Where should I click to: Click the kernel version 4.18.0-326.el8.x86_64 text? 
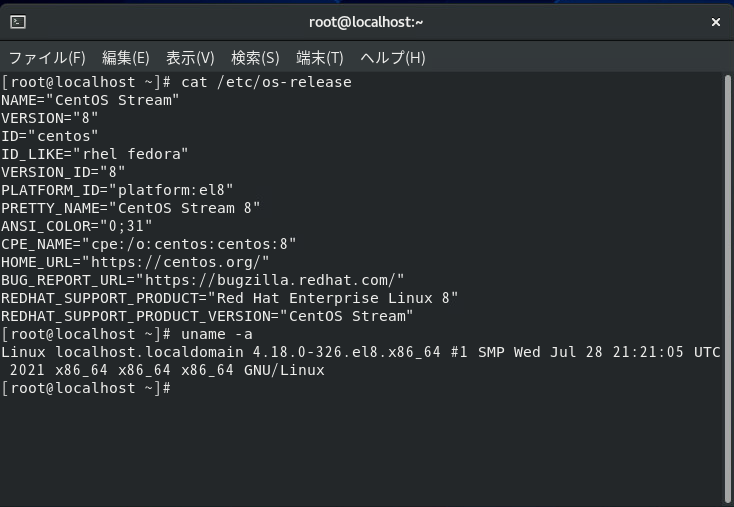tap(347, 352)
